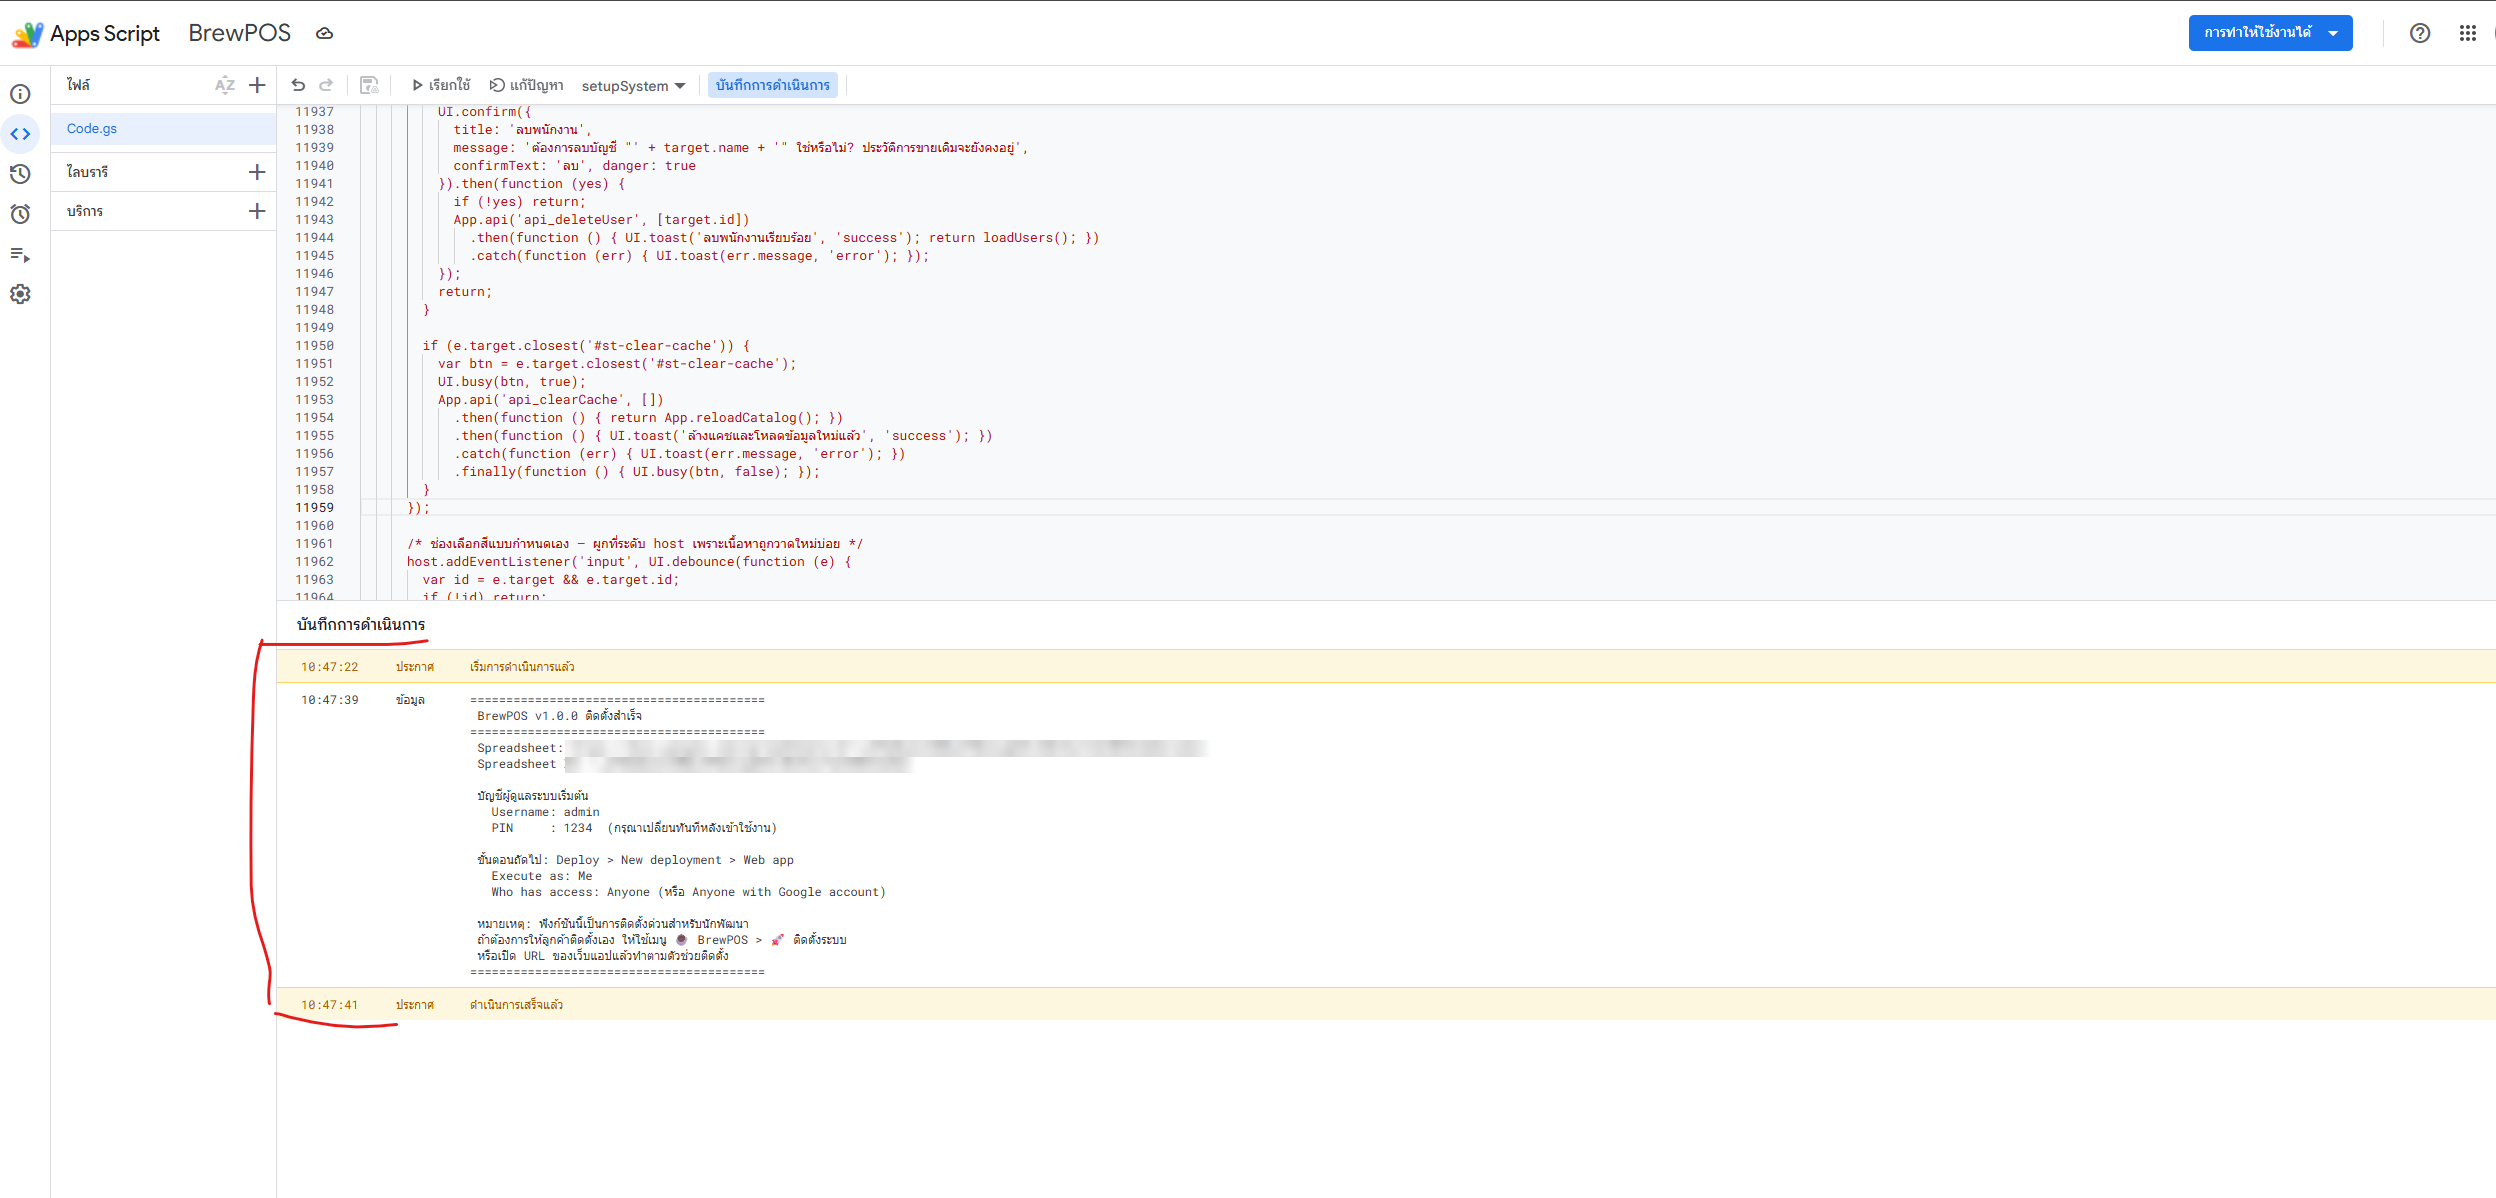Add a library with the plus button
The image size is (2496, 1198).
(x=257, y=172)
